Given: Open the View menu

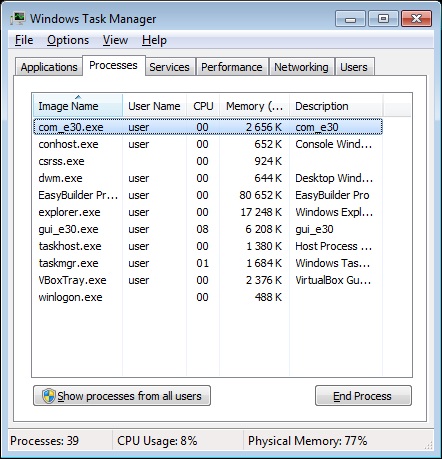Looking at the screenshot, I should click(x=115, y=40).
